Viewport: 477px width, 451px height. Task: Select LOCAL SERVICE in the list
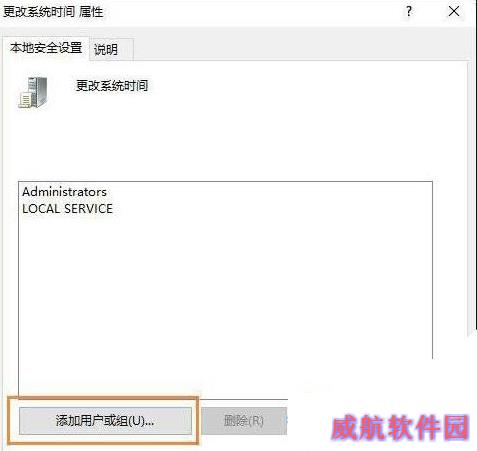67,209
